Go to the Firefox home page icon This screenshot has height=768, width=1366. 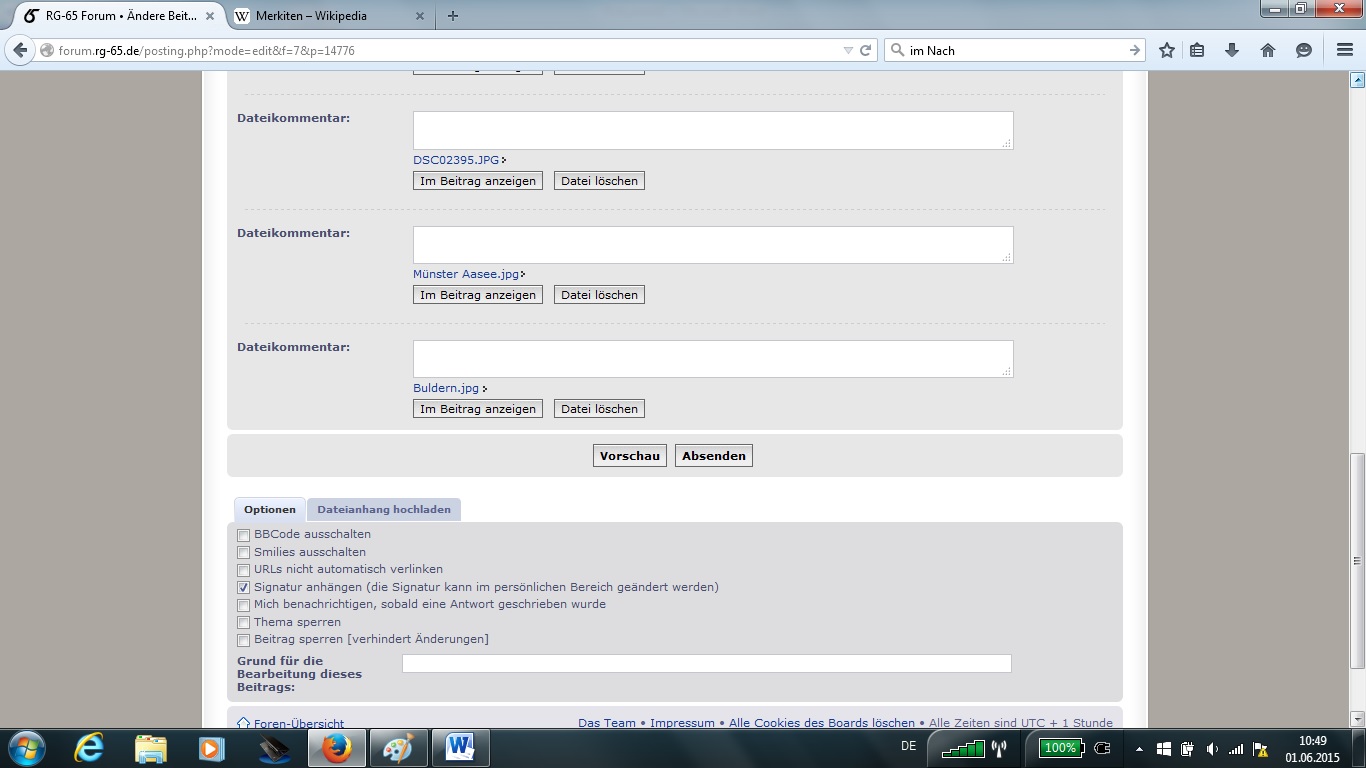[1268, 50]
